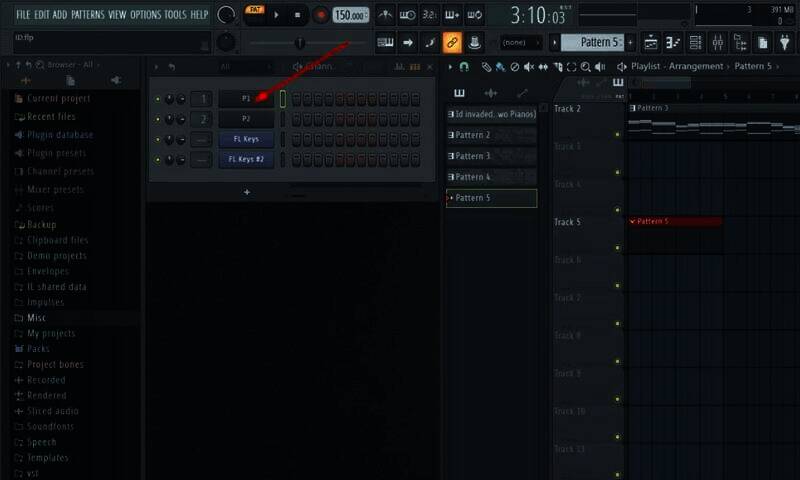Open the EDIT menu

[x=42, y=15]
